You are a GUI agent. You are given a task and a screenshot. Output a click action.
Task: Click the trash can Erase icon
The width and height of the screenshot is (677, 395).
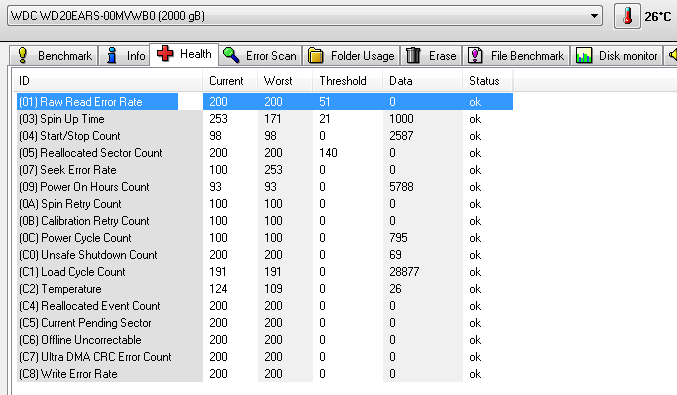tap(413, 55)
